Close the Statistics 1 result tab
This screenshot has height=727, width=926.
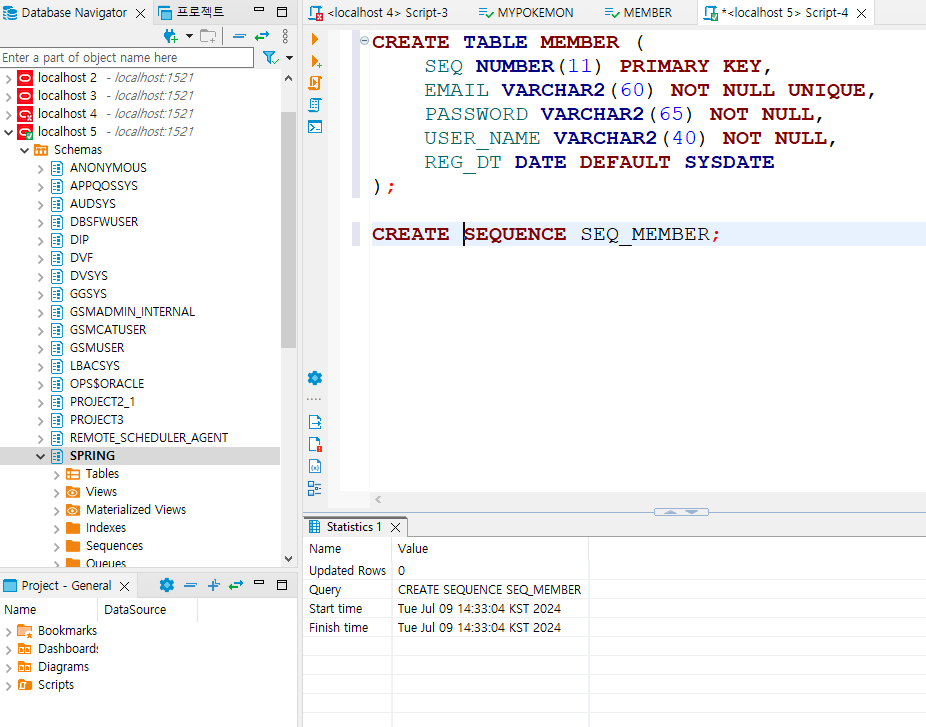(x=395, y=527)
